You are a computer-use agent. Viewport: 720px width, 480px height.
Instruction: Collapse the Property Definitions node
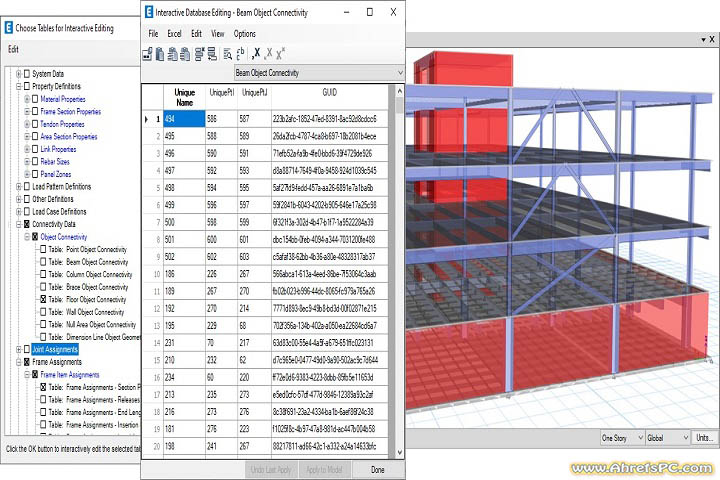pyautogui.click(x=19, y=86)
